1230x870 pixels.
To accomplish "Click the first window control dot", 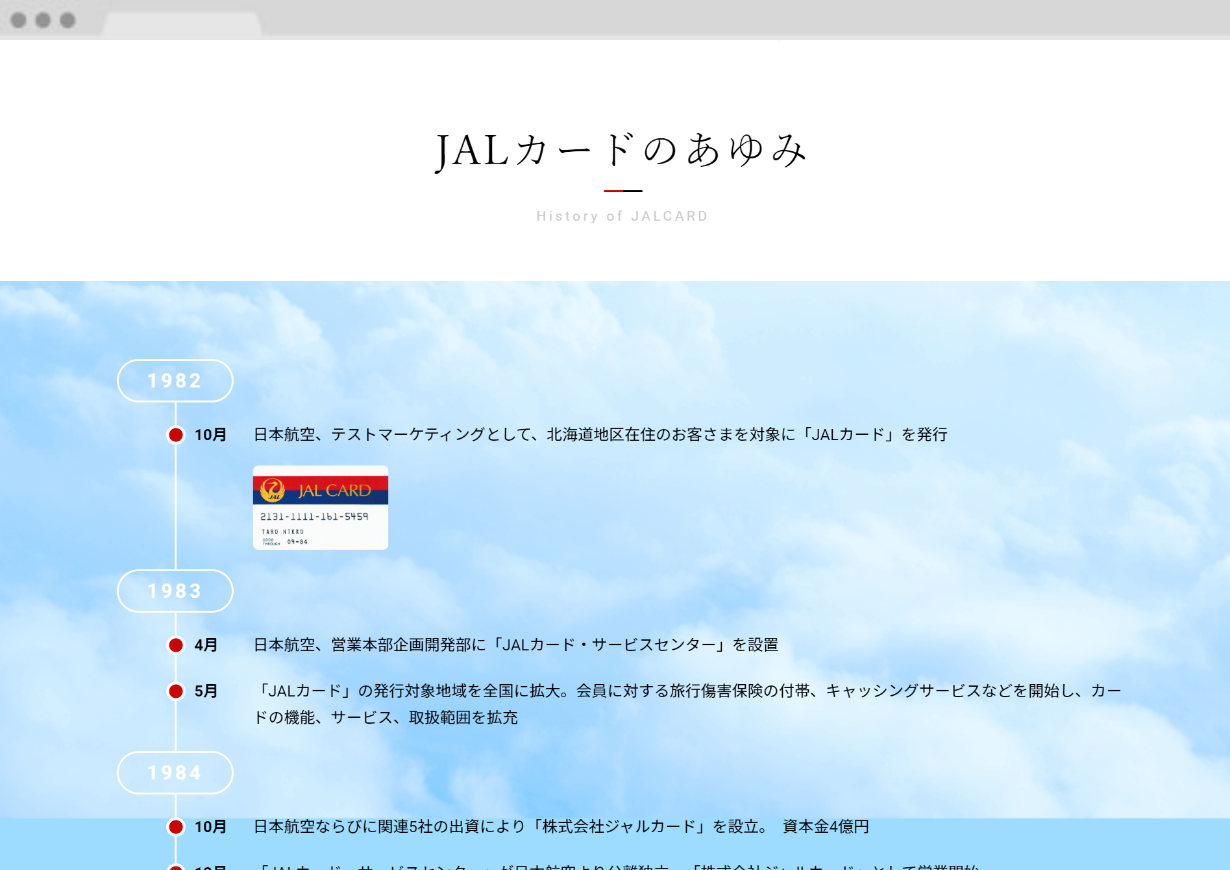I will (x=19, y=20).
